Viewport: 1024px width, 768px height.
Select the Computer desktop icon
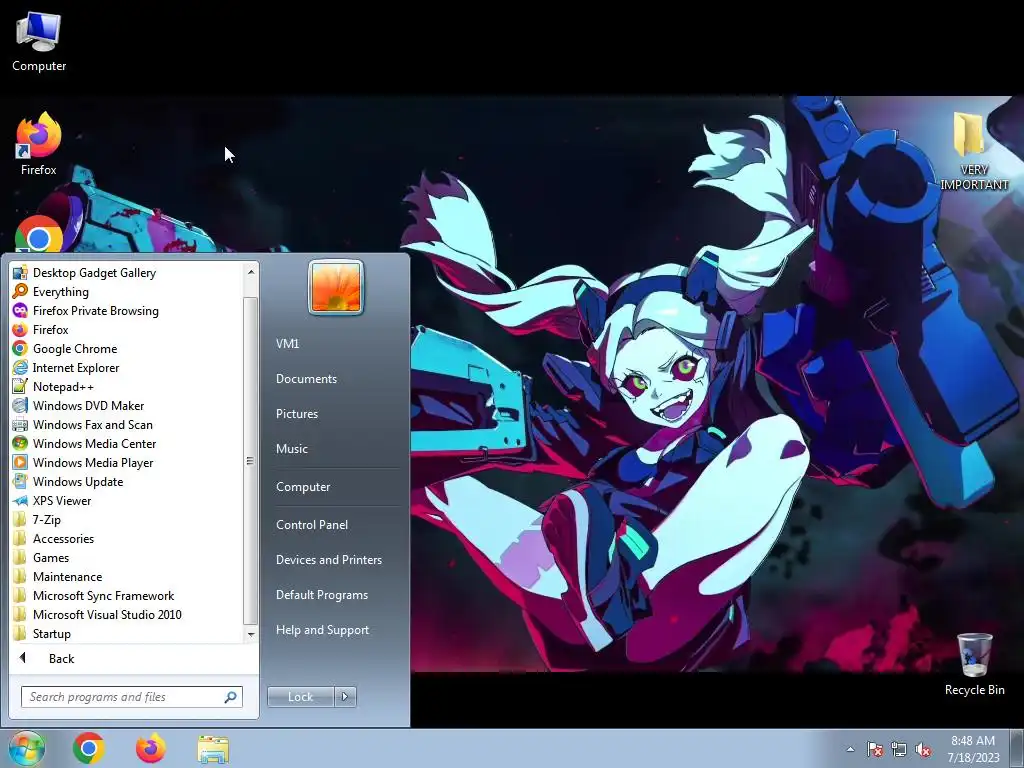point(39,42)
